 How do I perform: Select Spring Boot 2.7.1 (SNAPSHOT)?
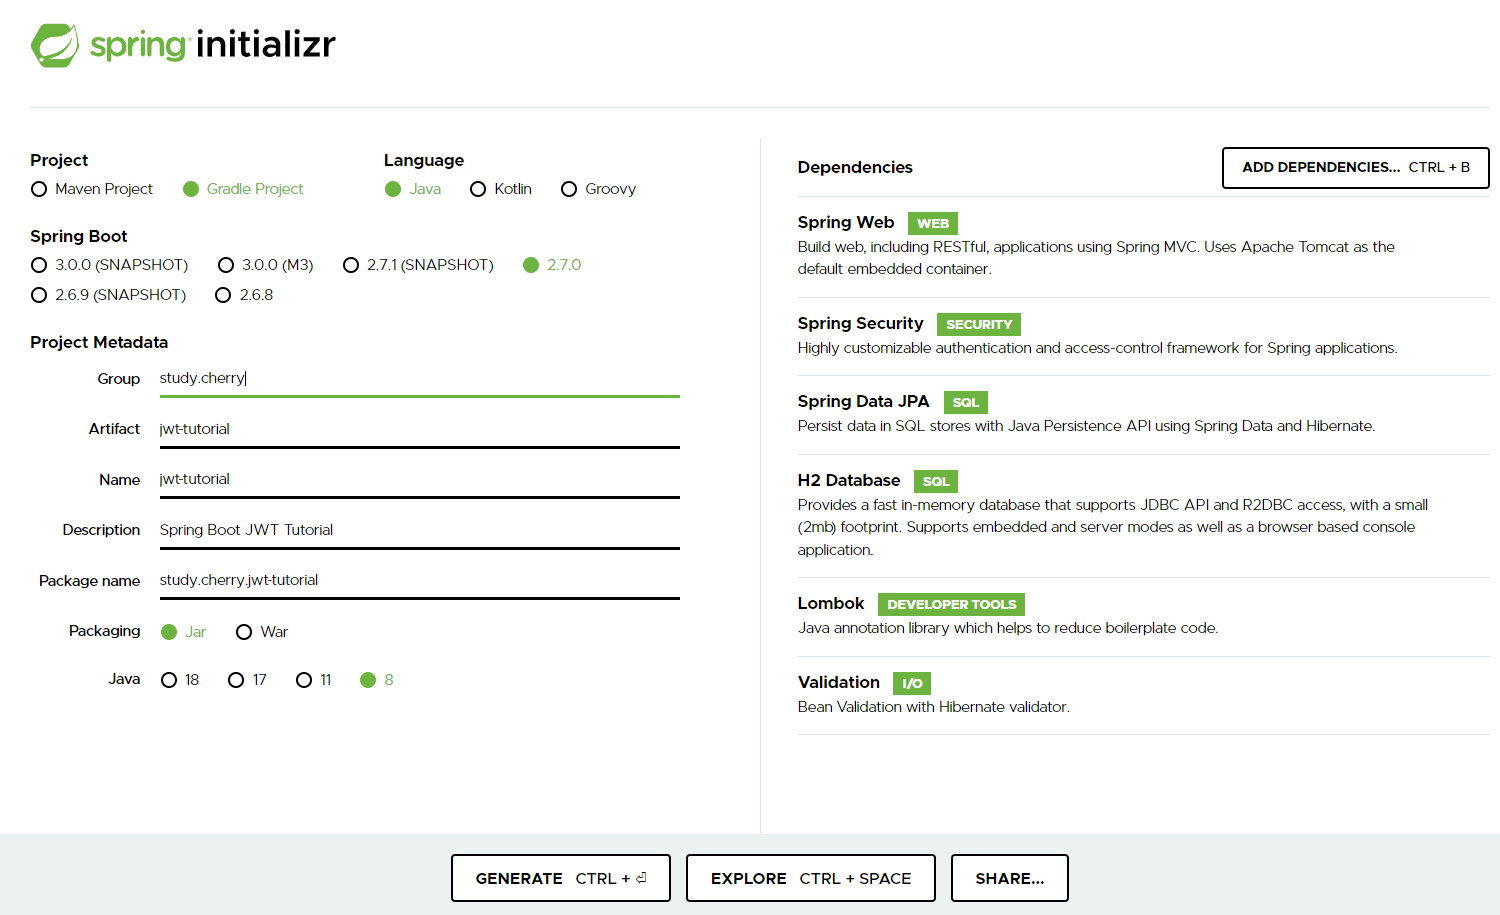(x=418, y=265)
